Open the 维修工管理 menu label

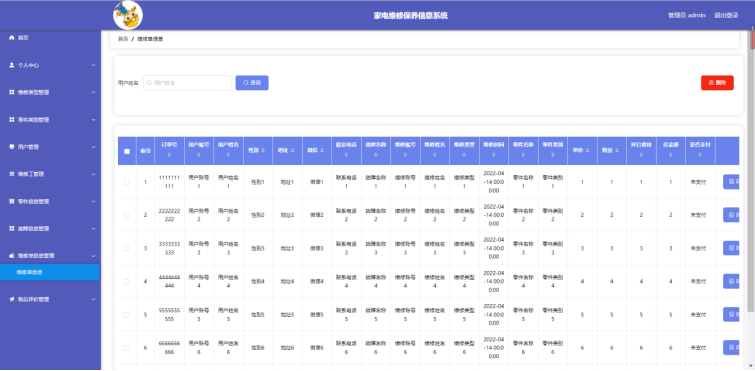31,174
